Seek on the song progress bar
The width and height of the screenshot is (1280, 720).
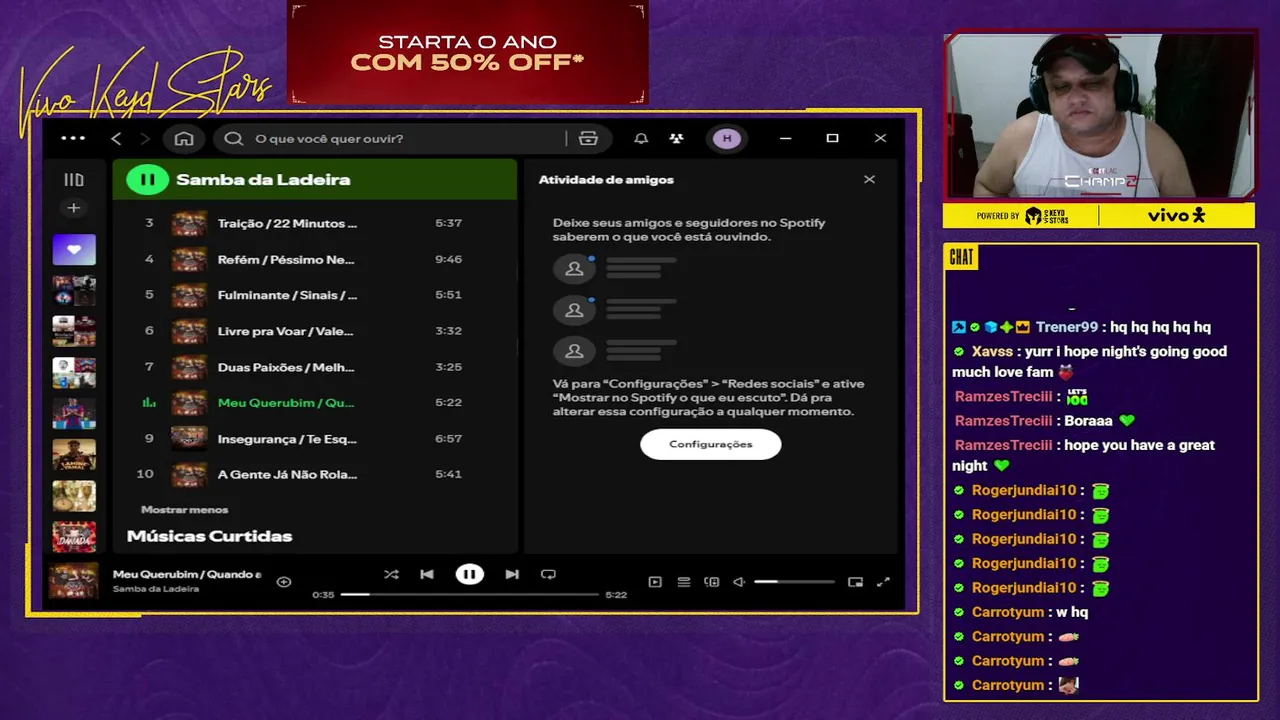click(x=470, y=594)
